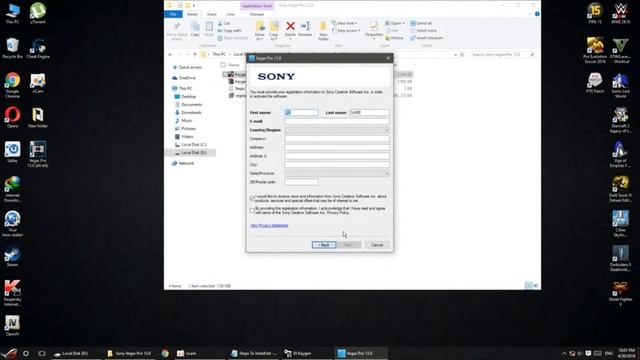
Task: Switch to the Share ribbon tab
Action: click(x=211, y=14)
